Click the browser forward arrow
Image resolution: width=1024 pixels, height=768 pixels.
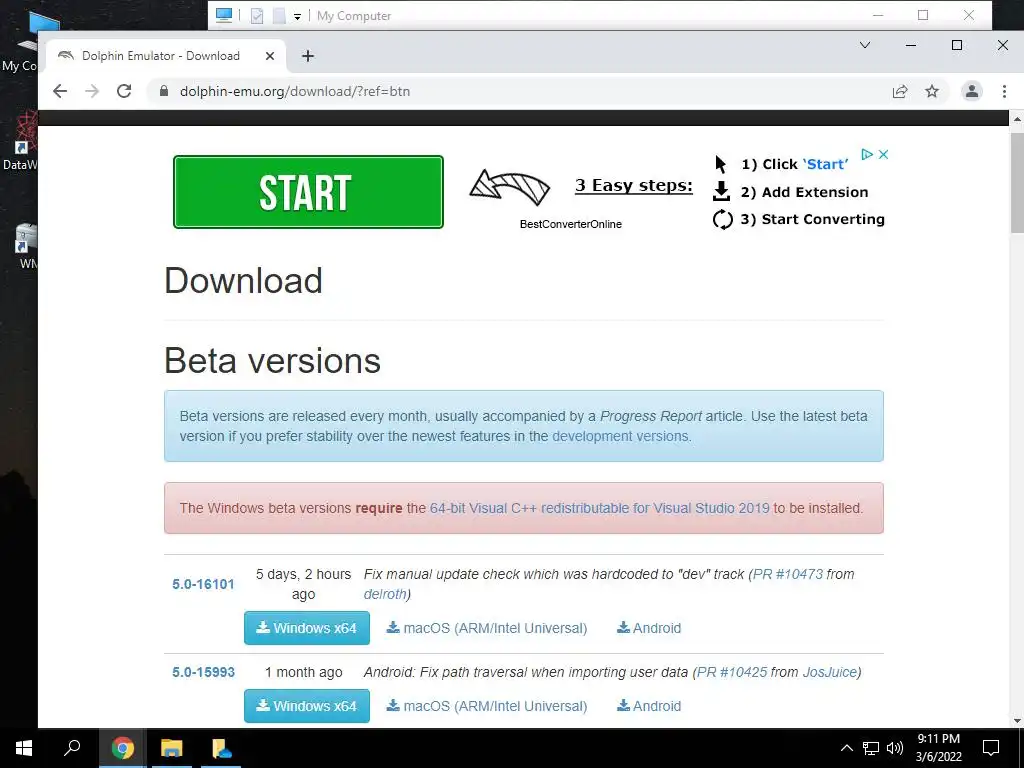click(92, 91)
